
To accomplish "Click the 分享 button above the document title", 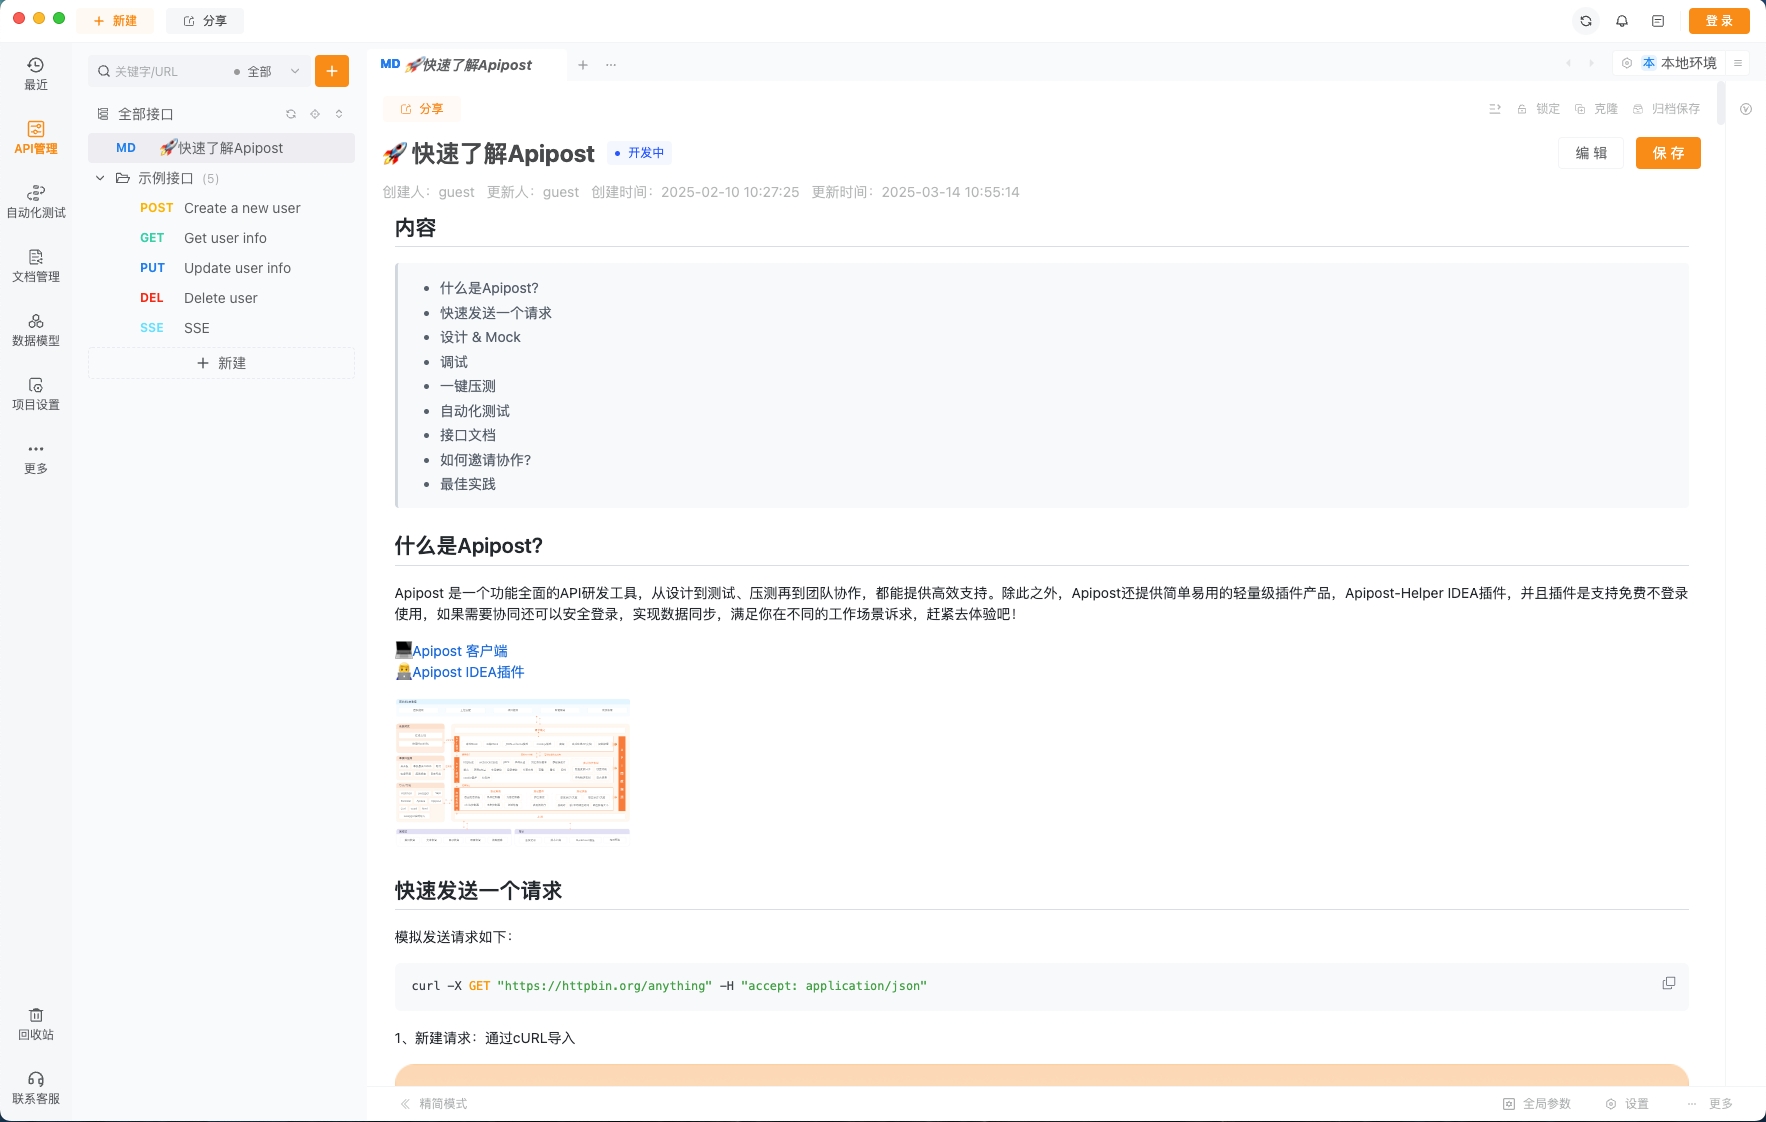I will tap(421, 109).
